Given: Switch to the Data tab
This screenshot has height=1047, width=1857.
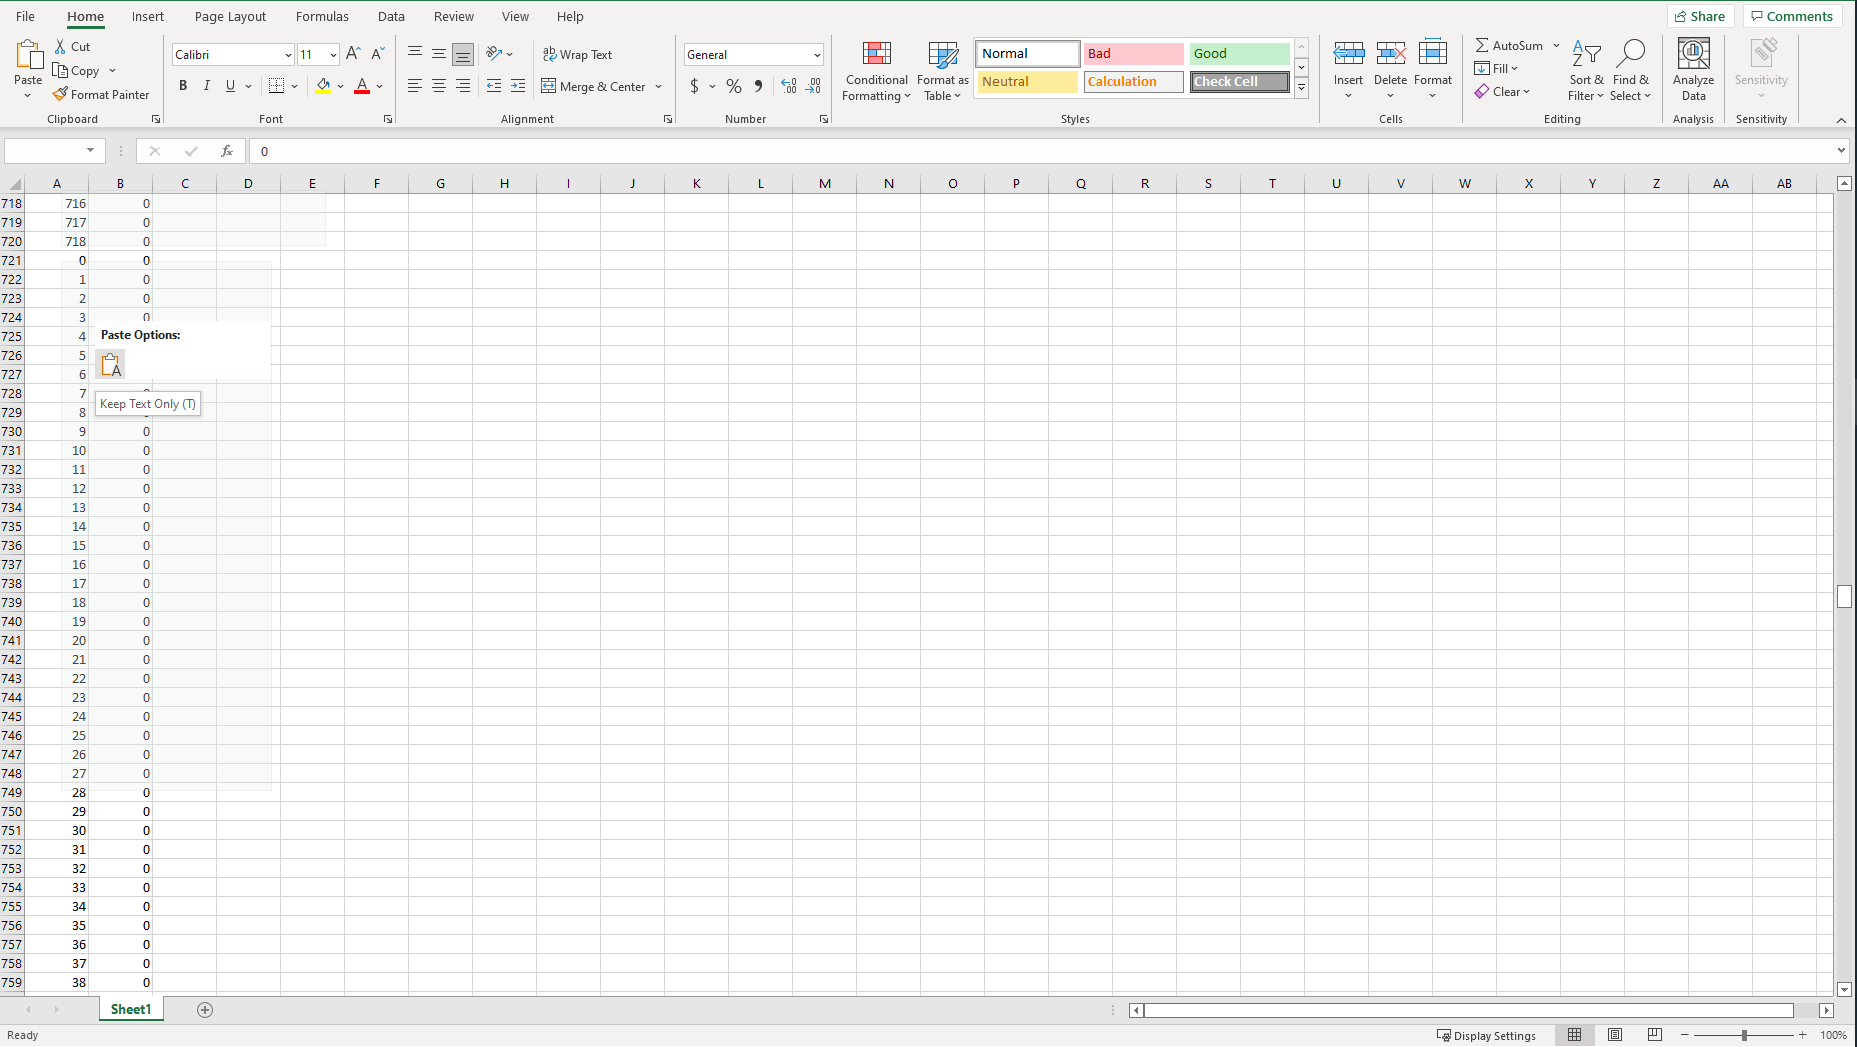Looking at the screenshot, I should pyautogui.click(x=391, y=16).
